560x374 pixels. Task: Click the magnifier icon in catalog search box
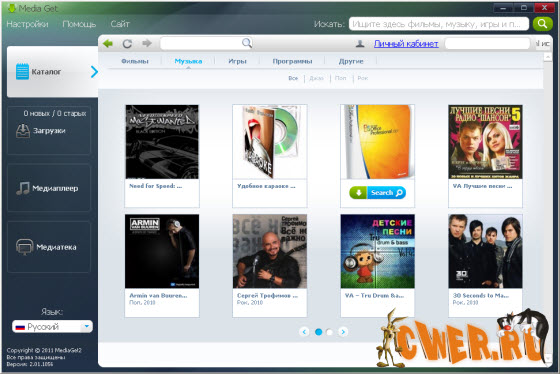point(247,43)
